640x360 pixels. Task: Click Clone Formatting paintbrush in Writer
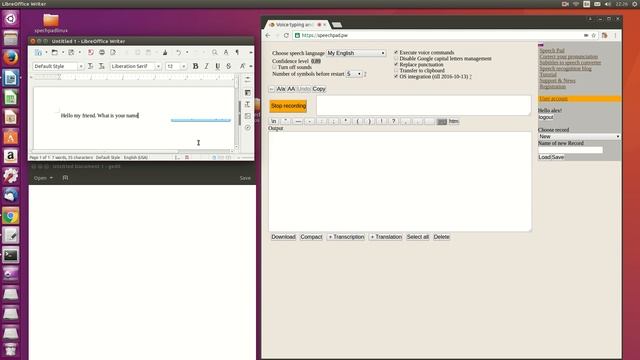[165, 52]
